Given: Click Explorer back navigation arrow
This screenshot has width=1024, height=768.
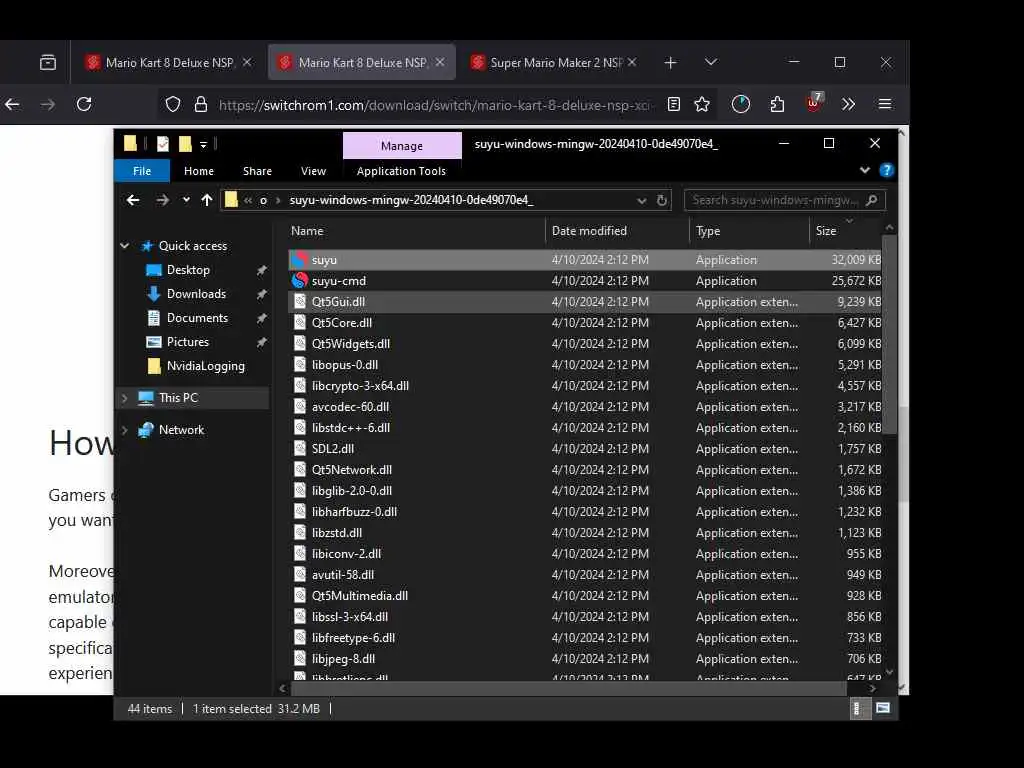Looking at the screenshot, I should tap(133, 200).
